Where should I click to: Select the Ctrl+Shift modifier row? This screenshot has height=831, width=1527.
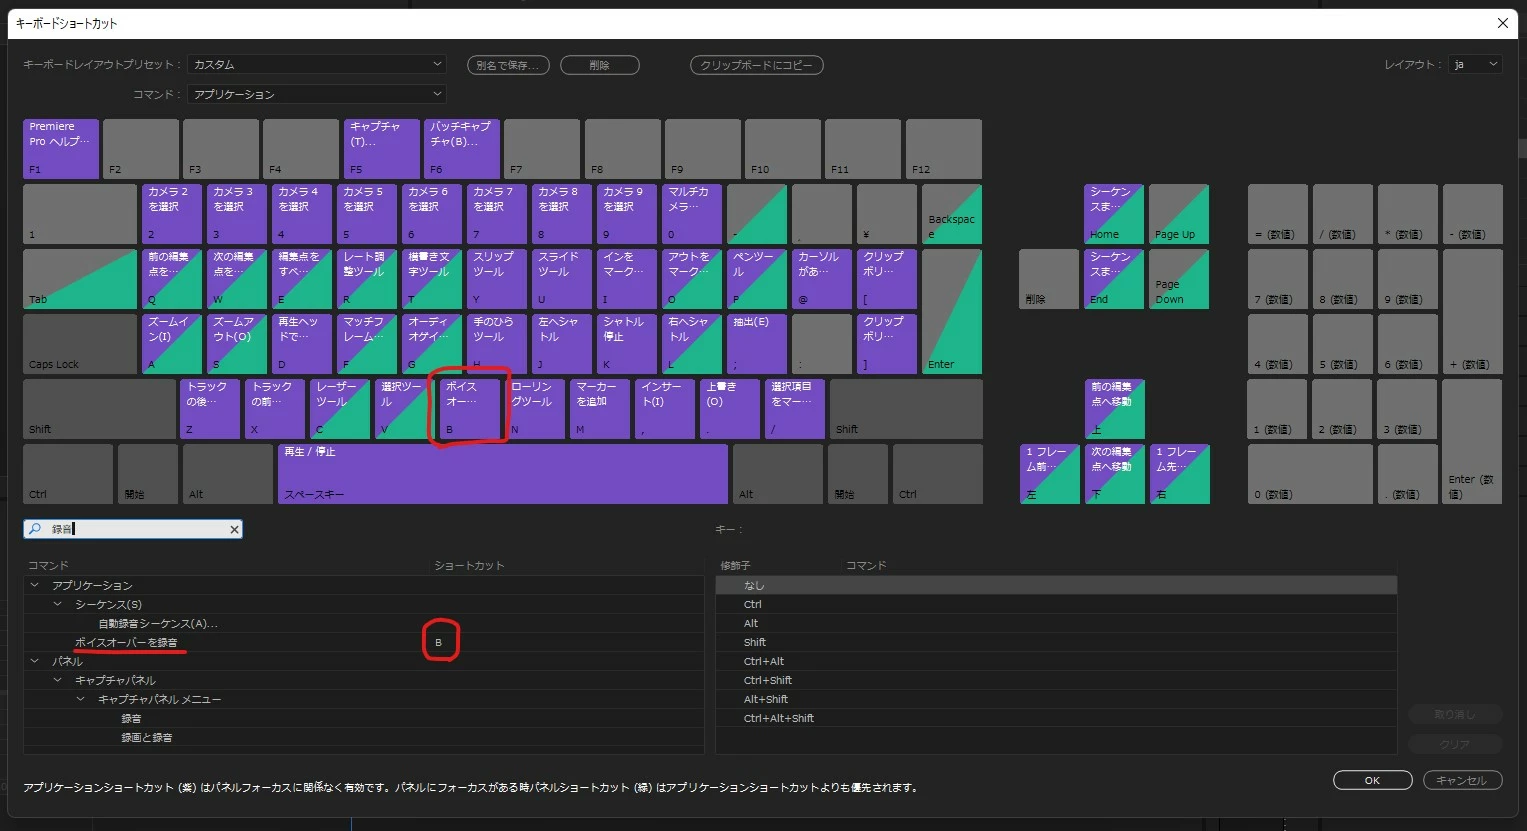click(1056, 680)
